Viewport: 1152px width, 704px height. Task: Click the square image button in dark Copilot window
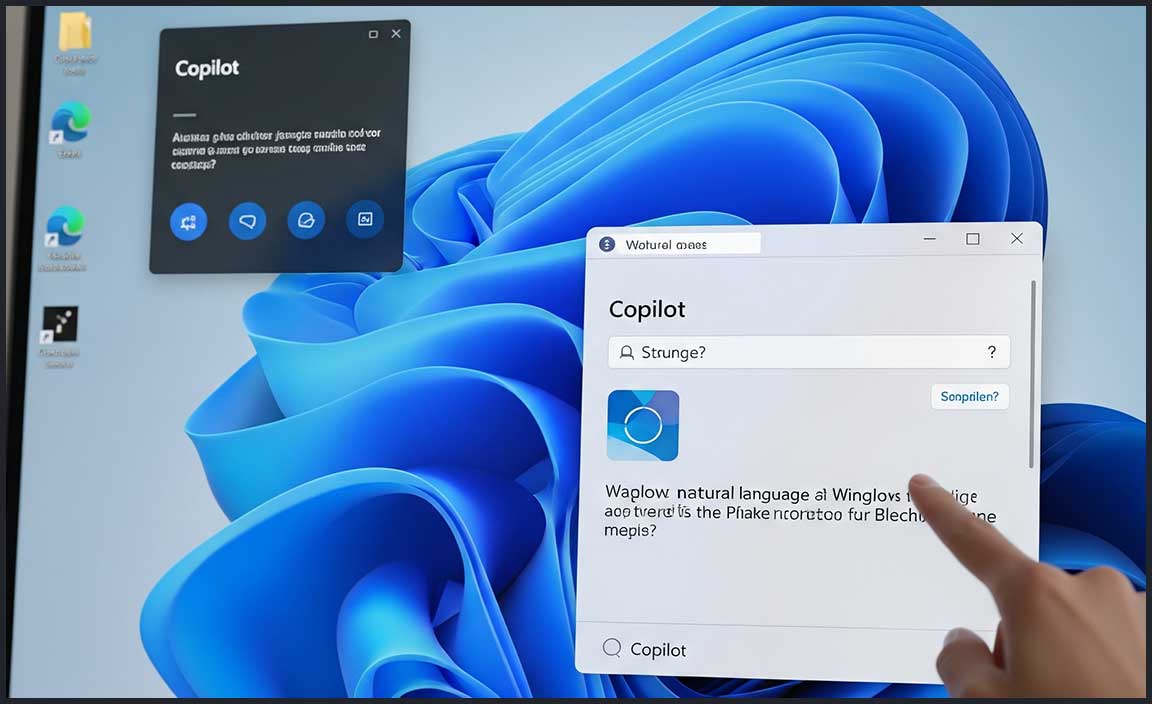pos(365,219)
